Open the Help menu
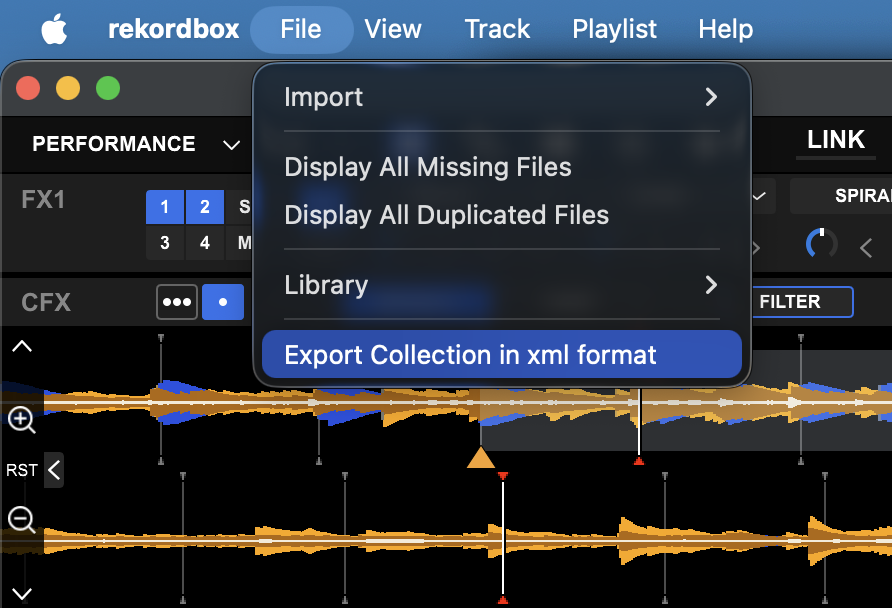892x608 pixels. coord(725,29)
